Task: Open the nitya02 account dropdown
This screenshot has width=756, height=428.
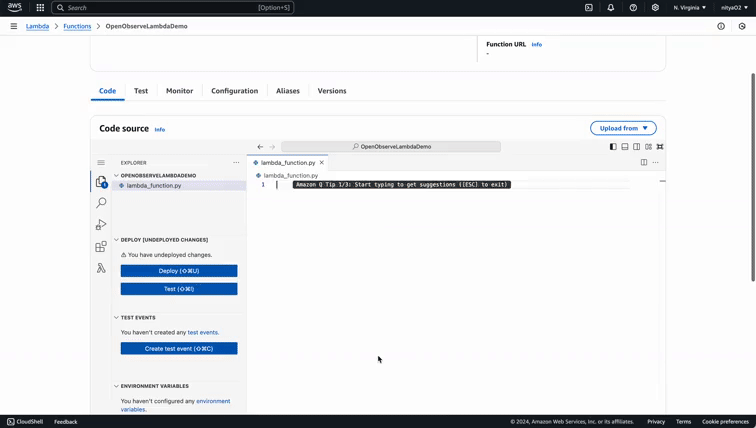Action: pyautogui.click(x=734, y=8)
